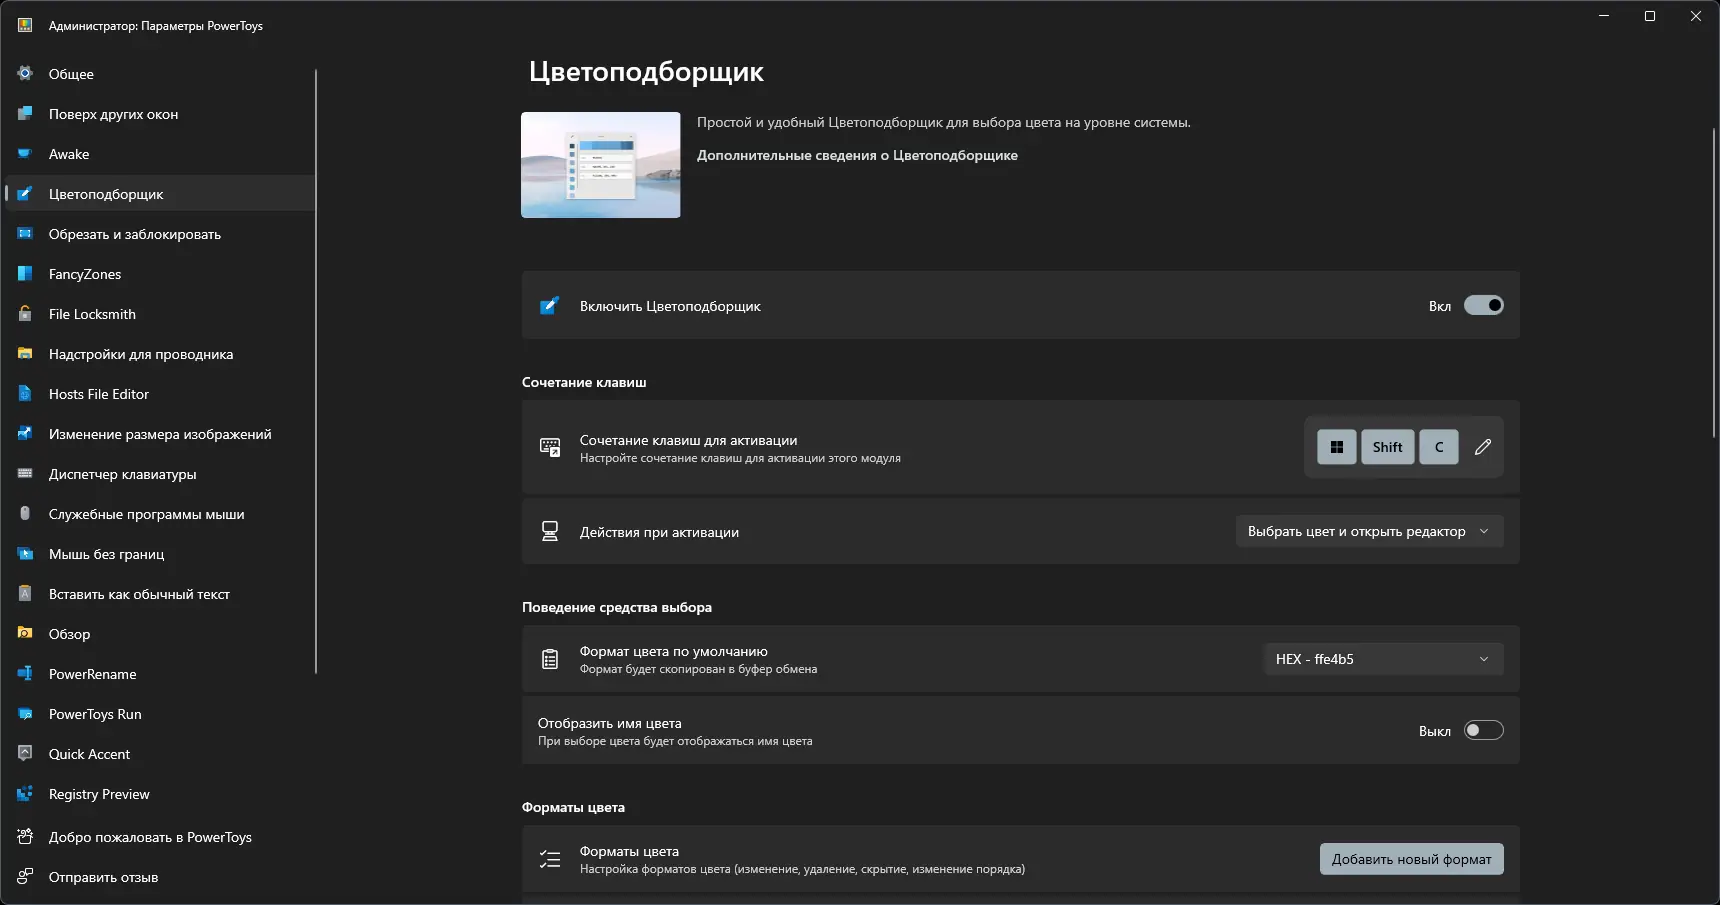
Task: Disable the Включить Цветоподборщик toggle
Action: tap(1483, 306)
